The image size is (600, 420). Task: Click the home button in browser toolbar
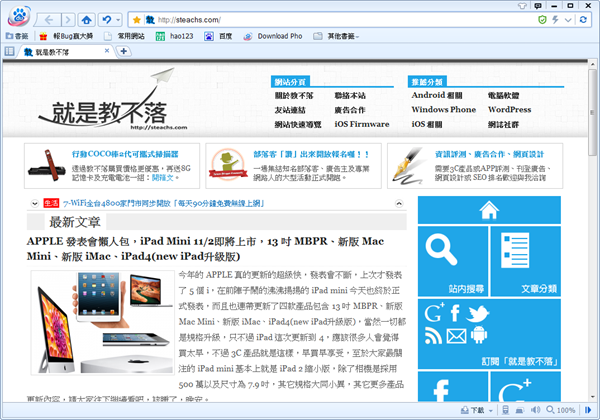[x=88, y=19]
